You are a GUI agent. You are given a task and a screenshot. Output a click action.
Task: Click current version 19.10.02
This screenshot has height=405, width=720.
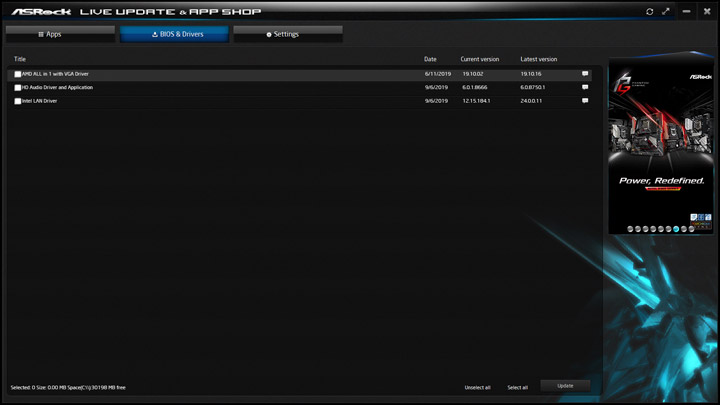pyautogui.click(x=472, y=74)
